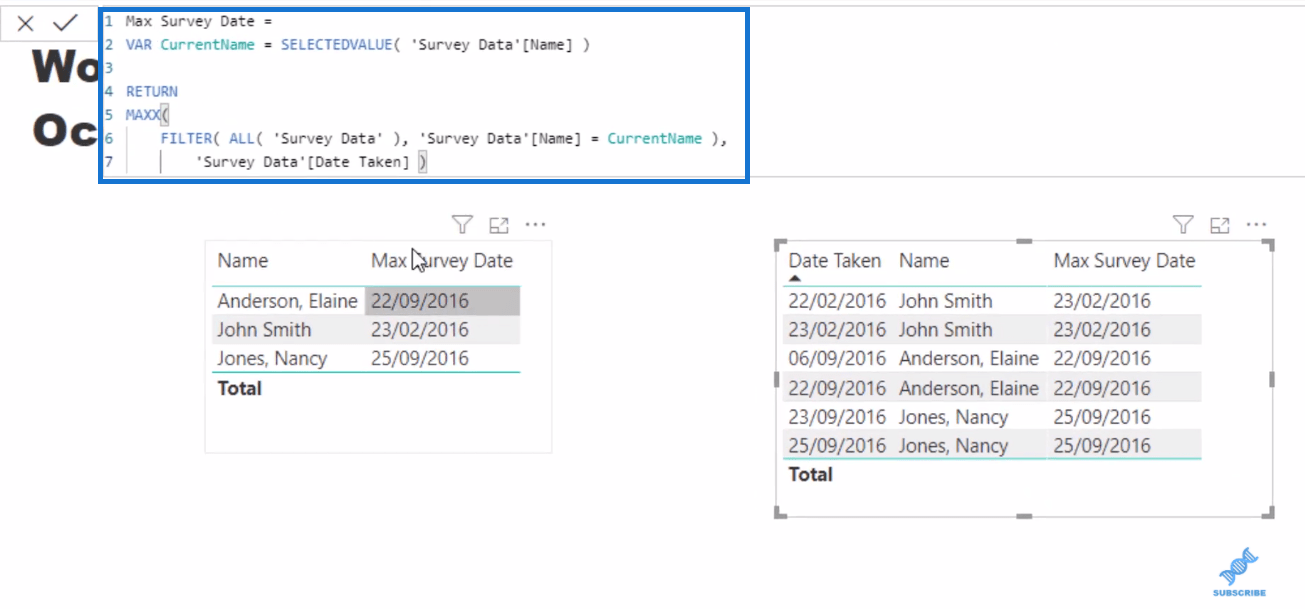Click Total row in right table
This screenshot has height=609, width=1305.
992,474
